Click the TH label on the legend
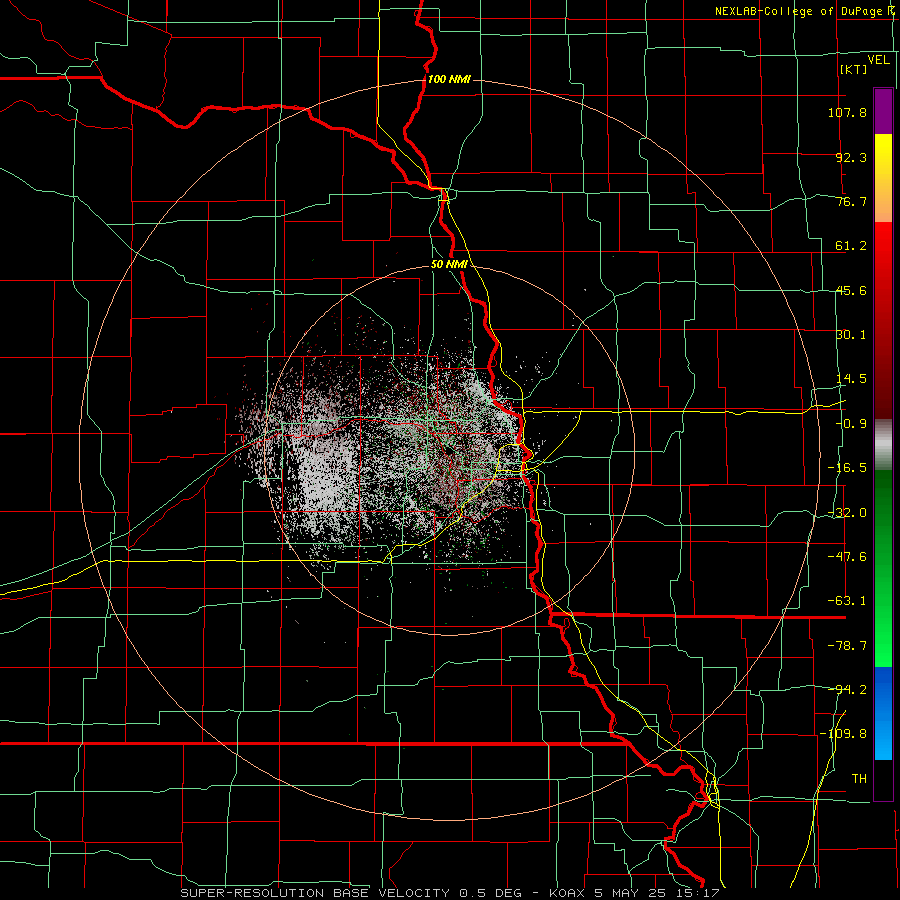900x900 pixels. 859,778
